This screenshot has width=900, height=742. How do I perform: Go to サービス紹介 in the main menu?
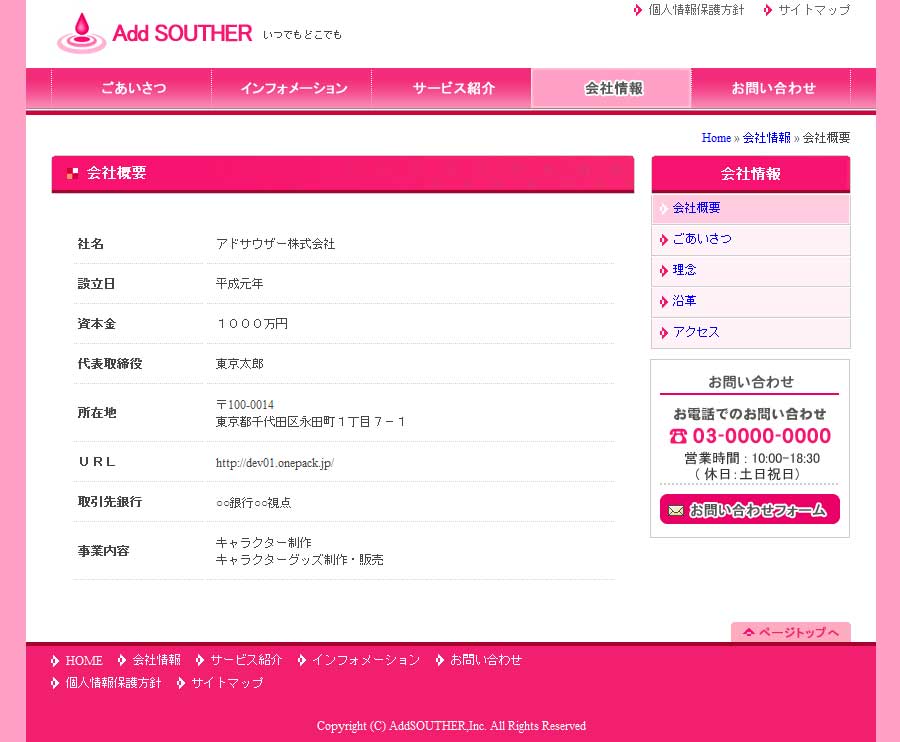point(452,88)
